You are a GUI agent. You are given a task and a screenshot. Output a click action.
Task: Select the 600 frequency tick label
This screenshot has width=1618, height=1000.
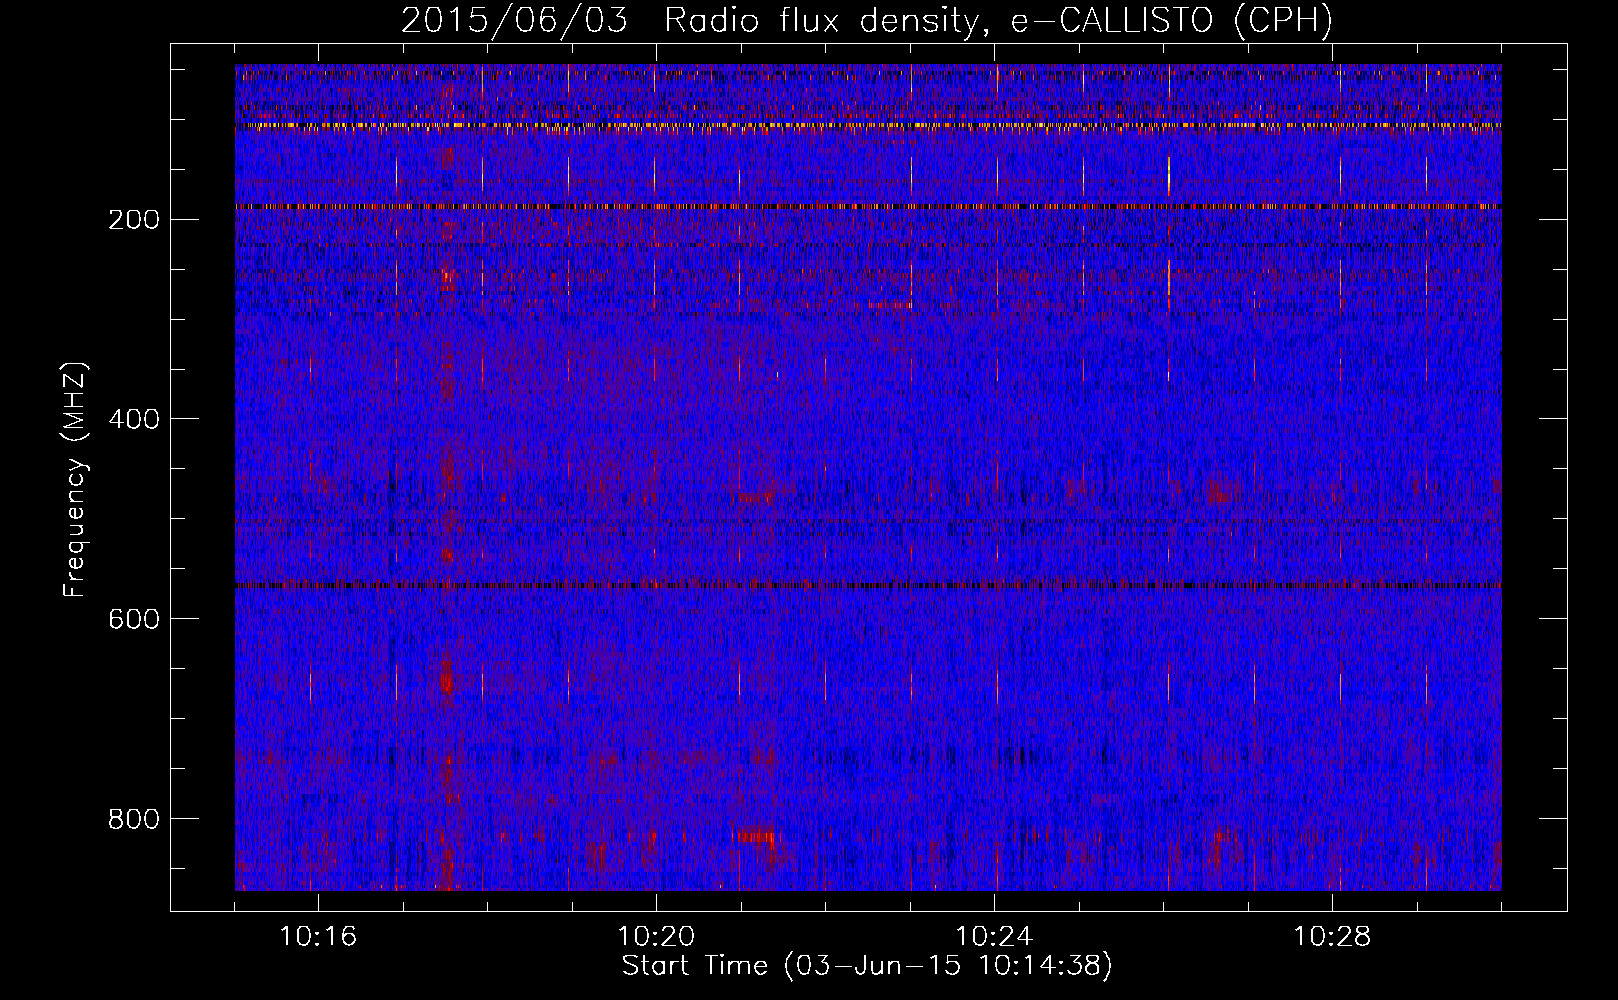click(133, 620)
